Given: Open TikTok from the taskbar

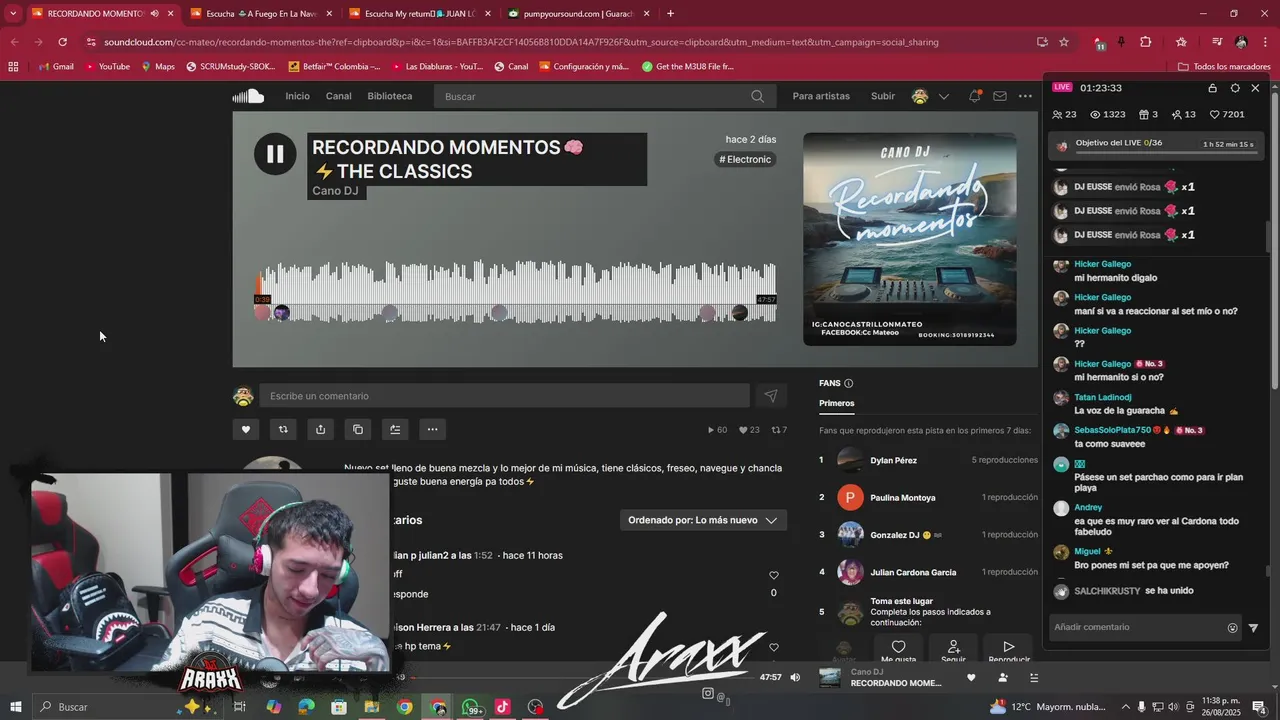Looking at the screenshot, I should click(502, 707).
